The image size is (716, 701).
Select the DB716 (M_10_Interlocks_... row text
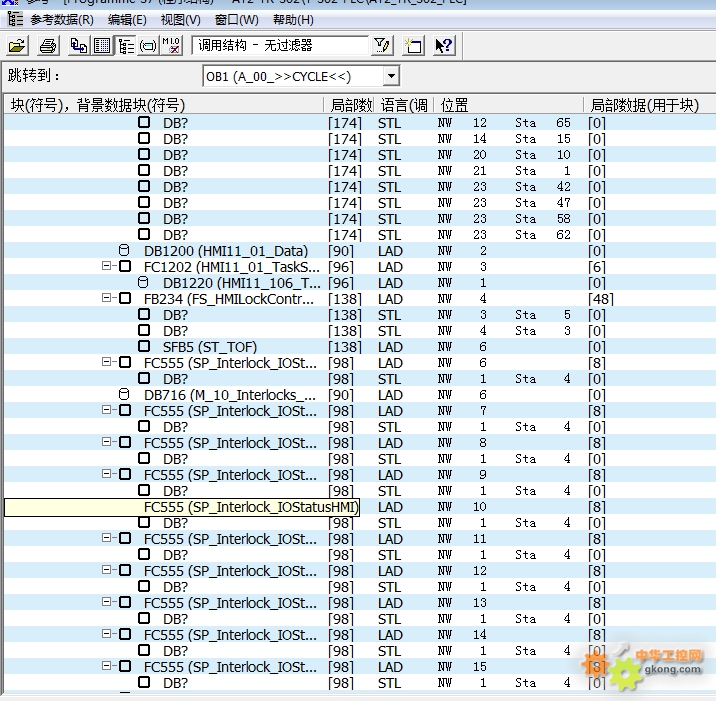(230, 395)
